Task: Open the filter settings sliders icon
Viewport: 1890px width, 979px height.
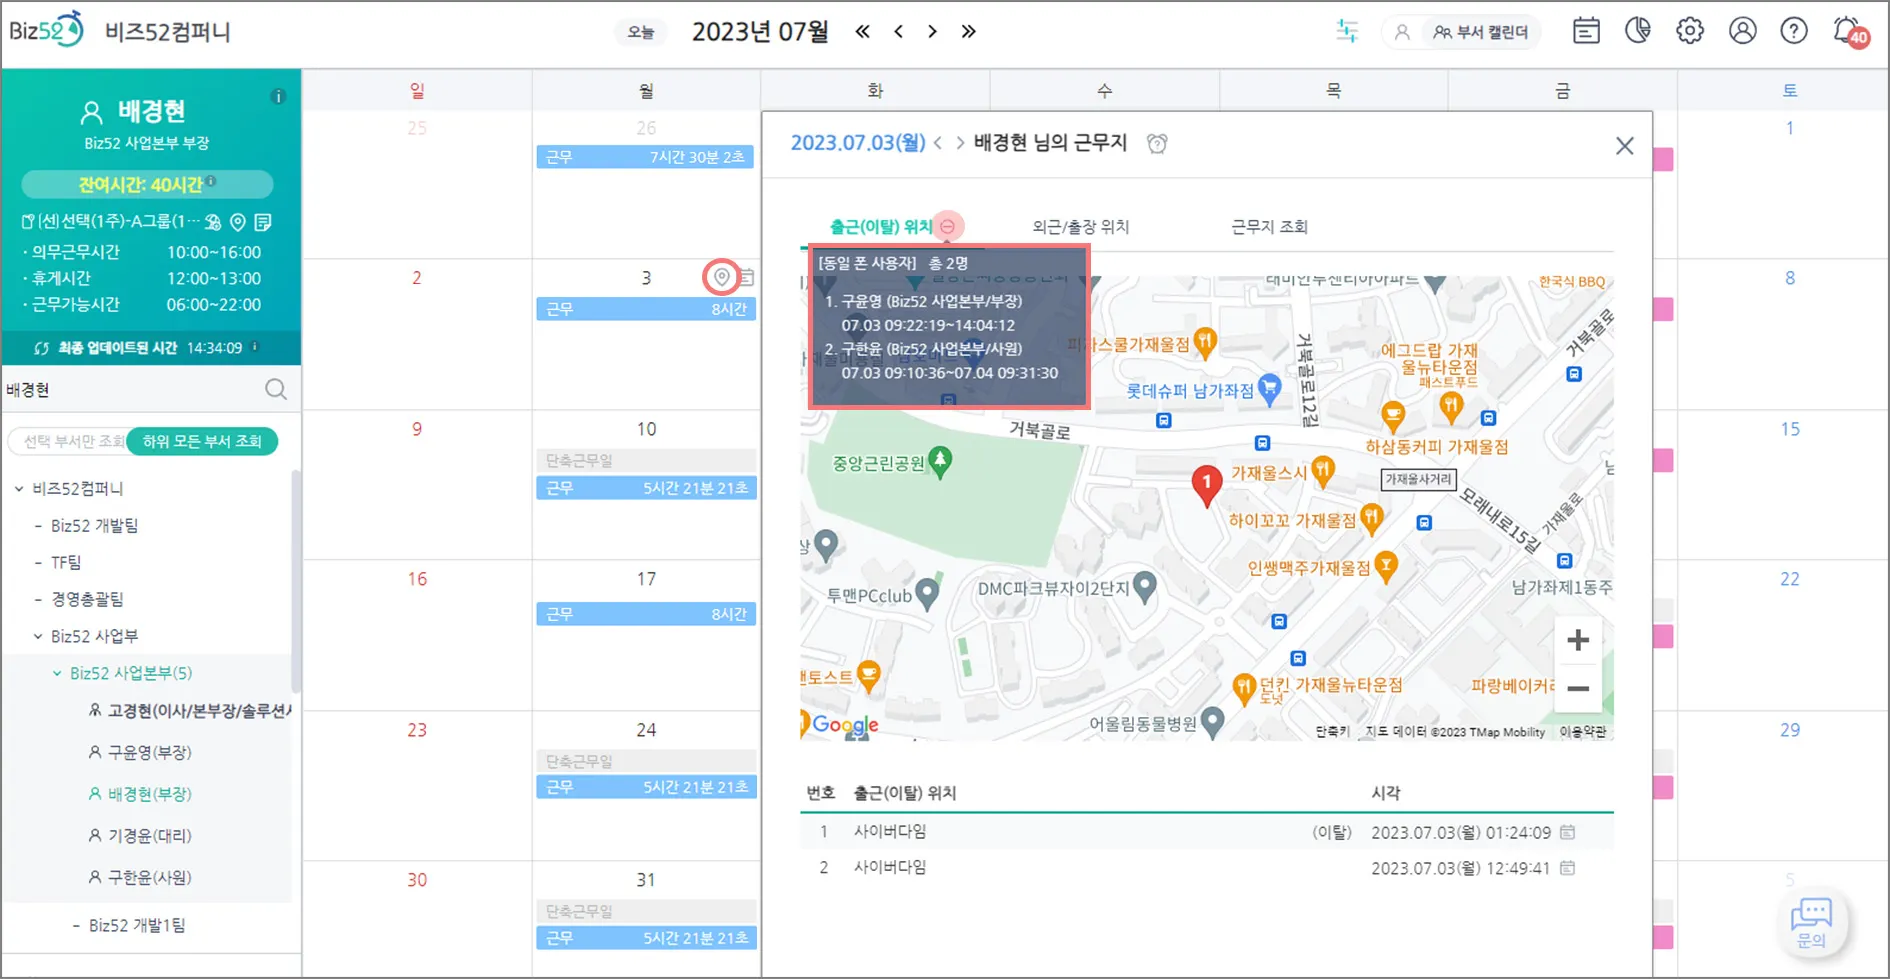Action: pos(1347,31)
